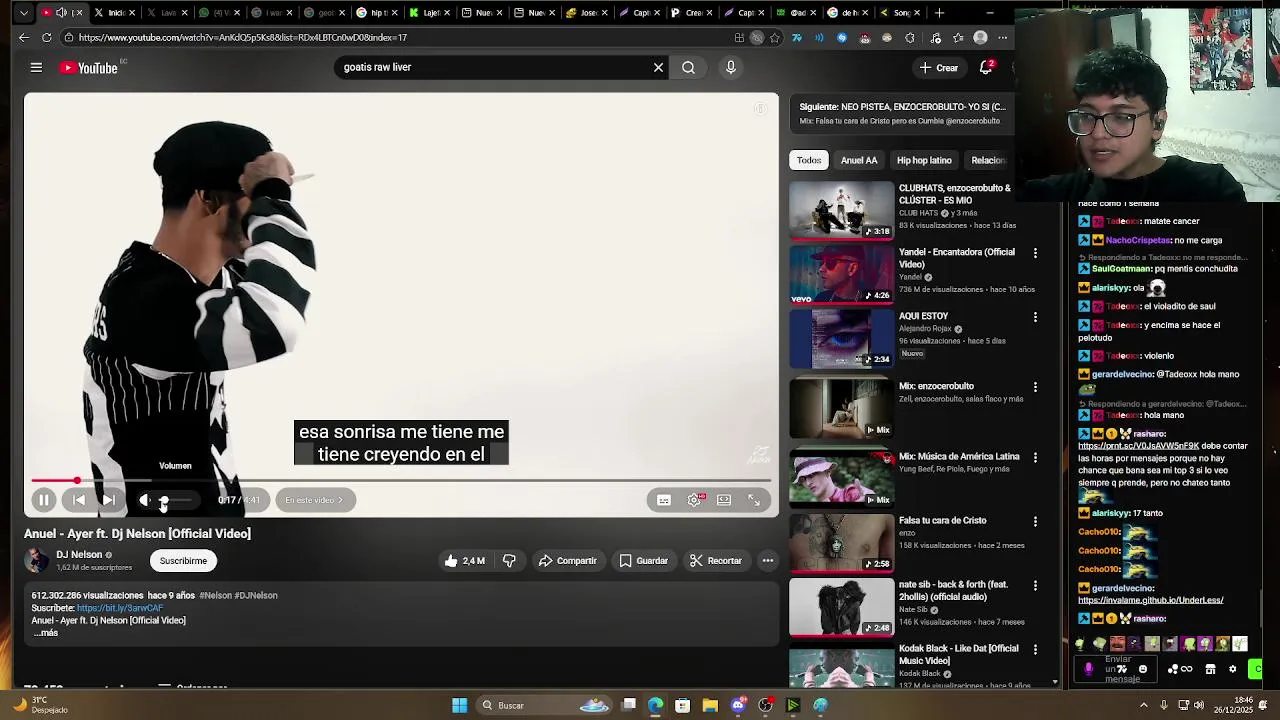Click the Recortar clip button

click(715, 561)
